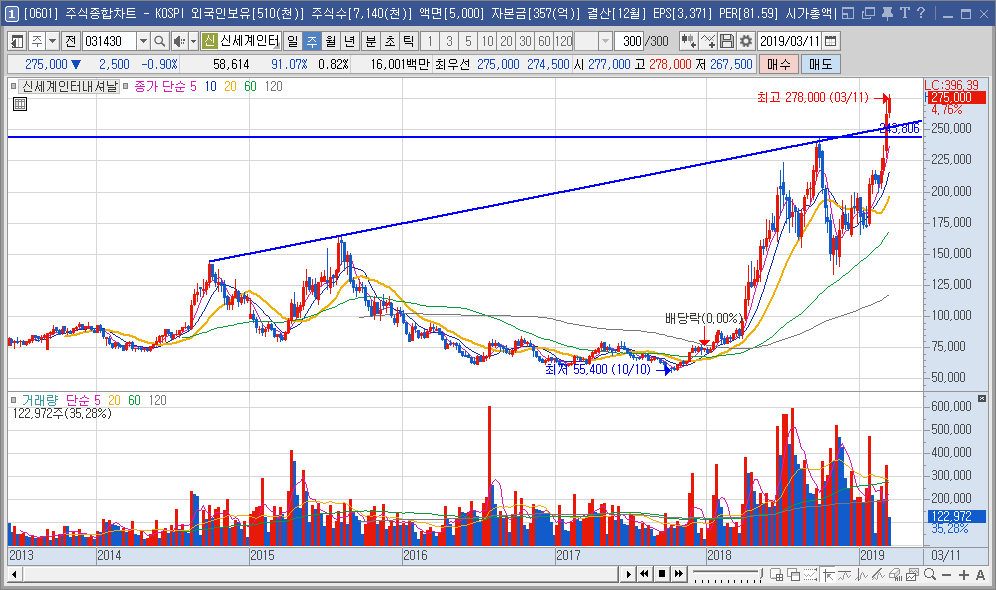Select the crosshair cursor tool icon

point(828,575)
